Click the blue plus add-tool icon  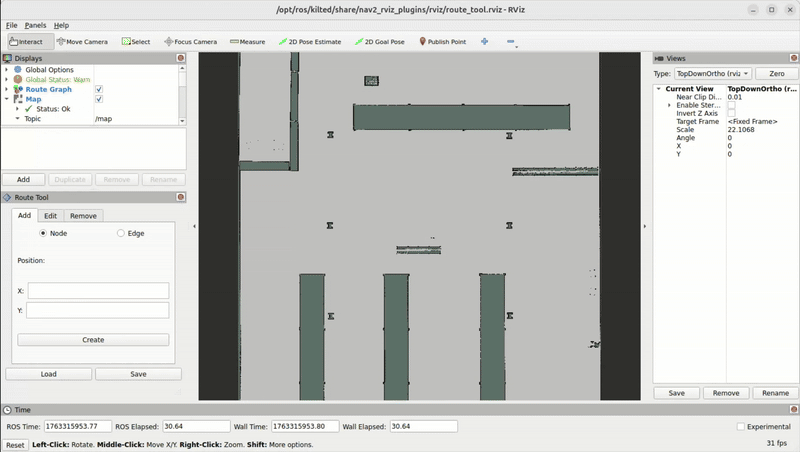point(484,42)
